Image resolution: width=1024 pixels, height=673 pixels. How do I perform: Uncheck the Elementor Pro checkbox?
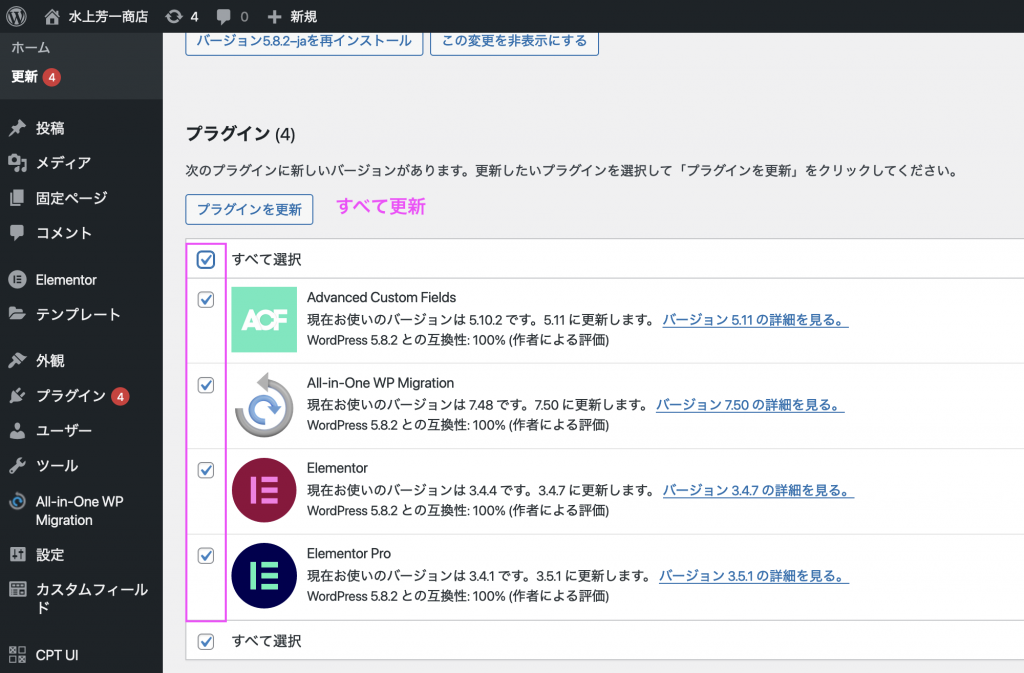click(x=206, y=556)
